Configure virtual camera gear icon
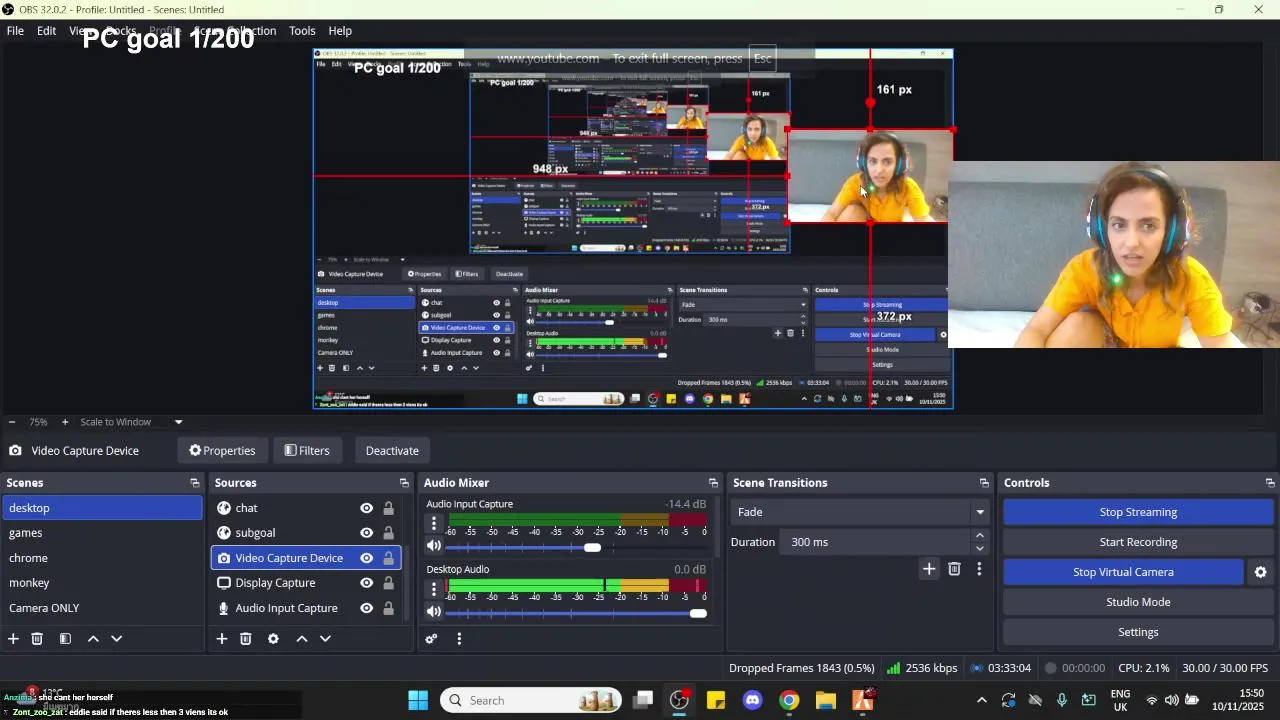 (1260, 572)
